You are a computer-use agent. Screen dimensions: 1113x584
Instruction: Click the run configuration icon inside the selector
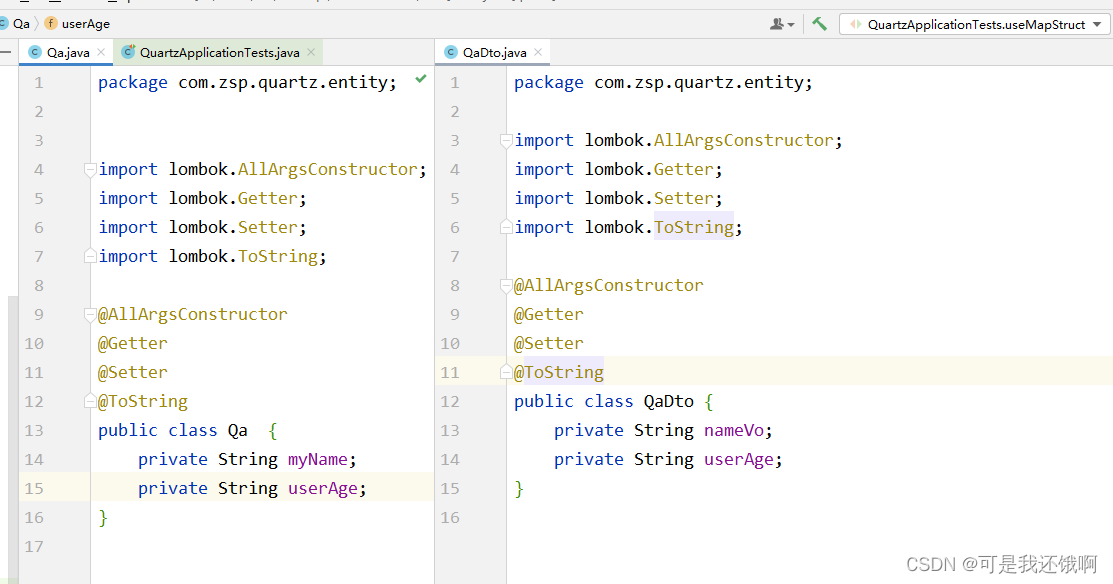855,22
